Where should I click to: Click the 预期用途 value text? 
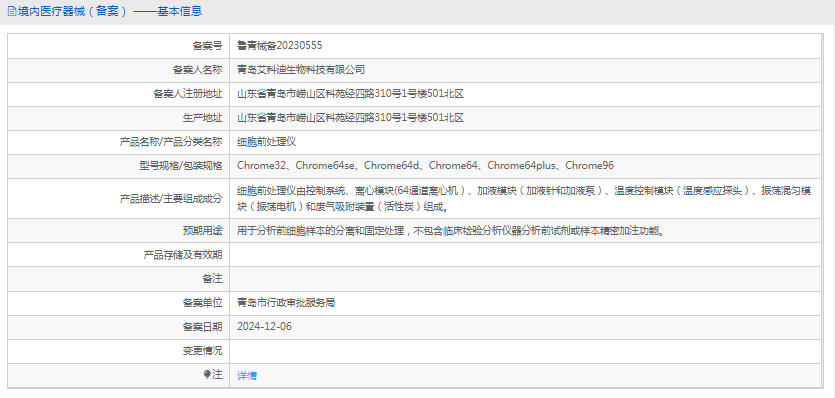(x=451, y=231)
